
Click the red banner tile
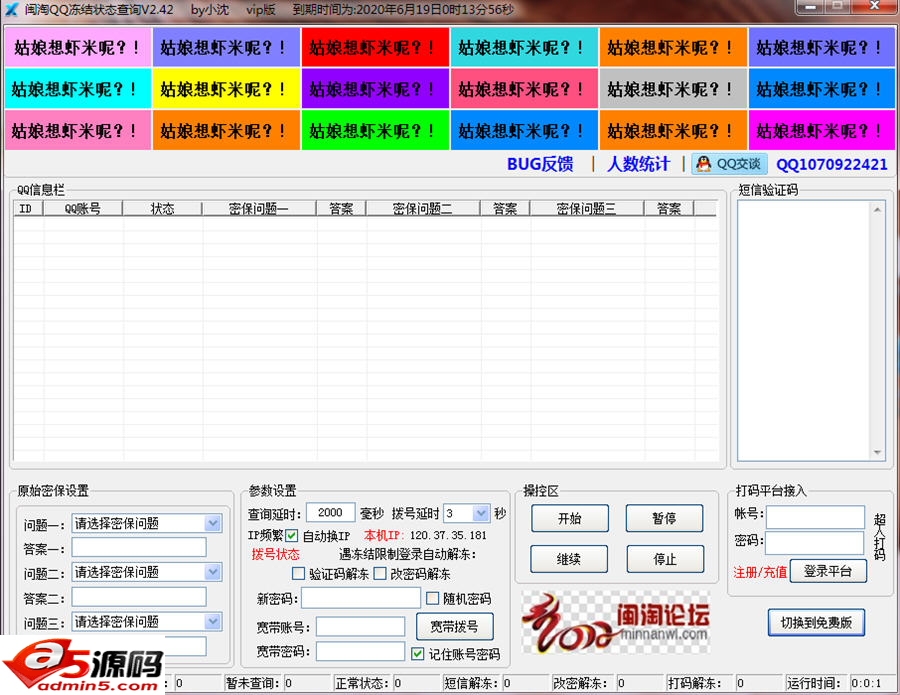pos(374,47)
